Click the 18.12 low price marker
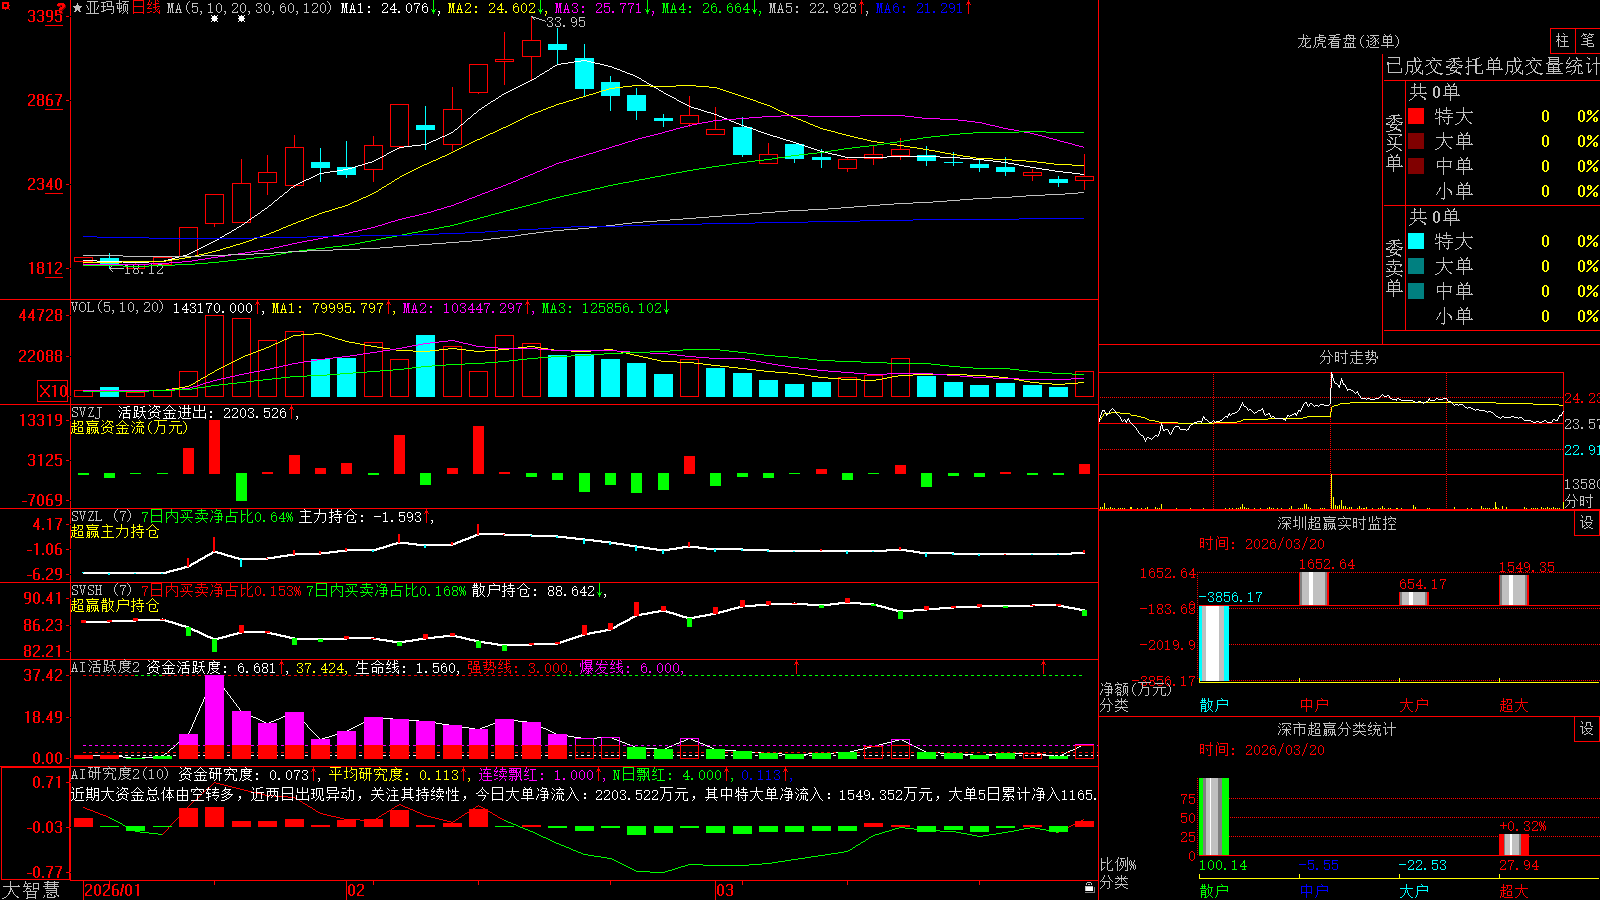 click(x=143, y=269)
